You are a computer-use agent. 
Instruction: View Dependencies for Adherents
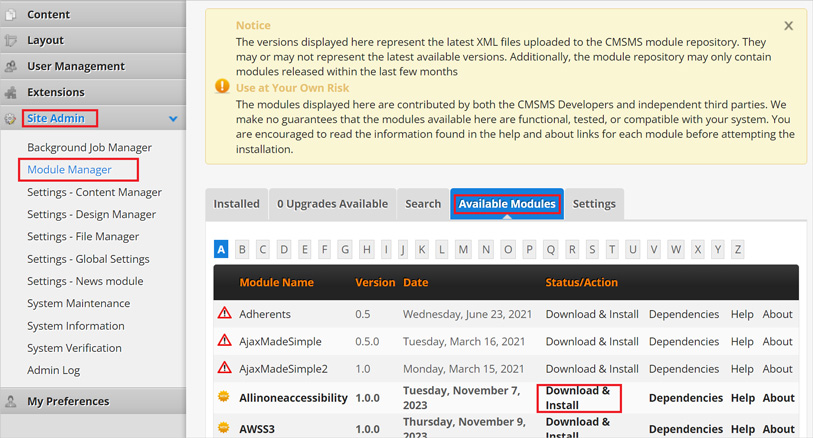tap(684, 314)
